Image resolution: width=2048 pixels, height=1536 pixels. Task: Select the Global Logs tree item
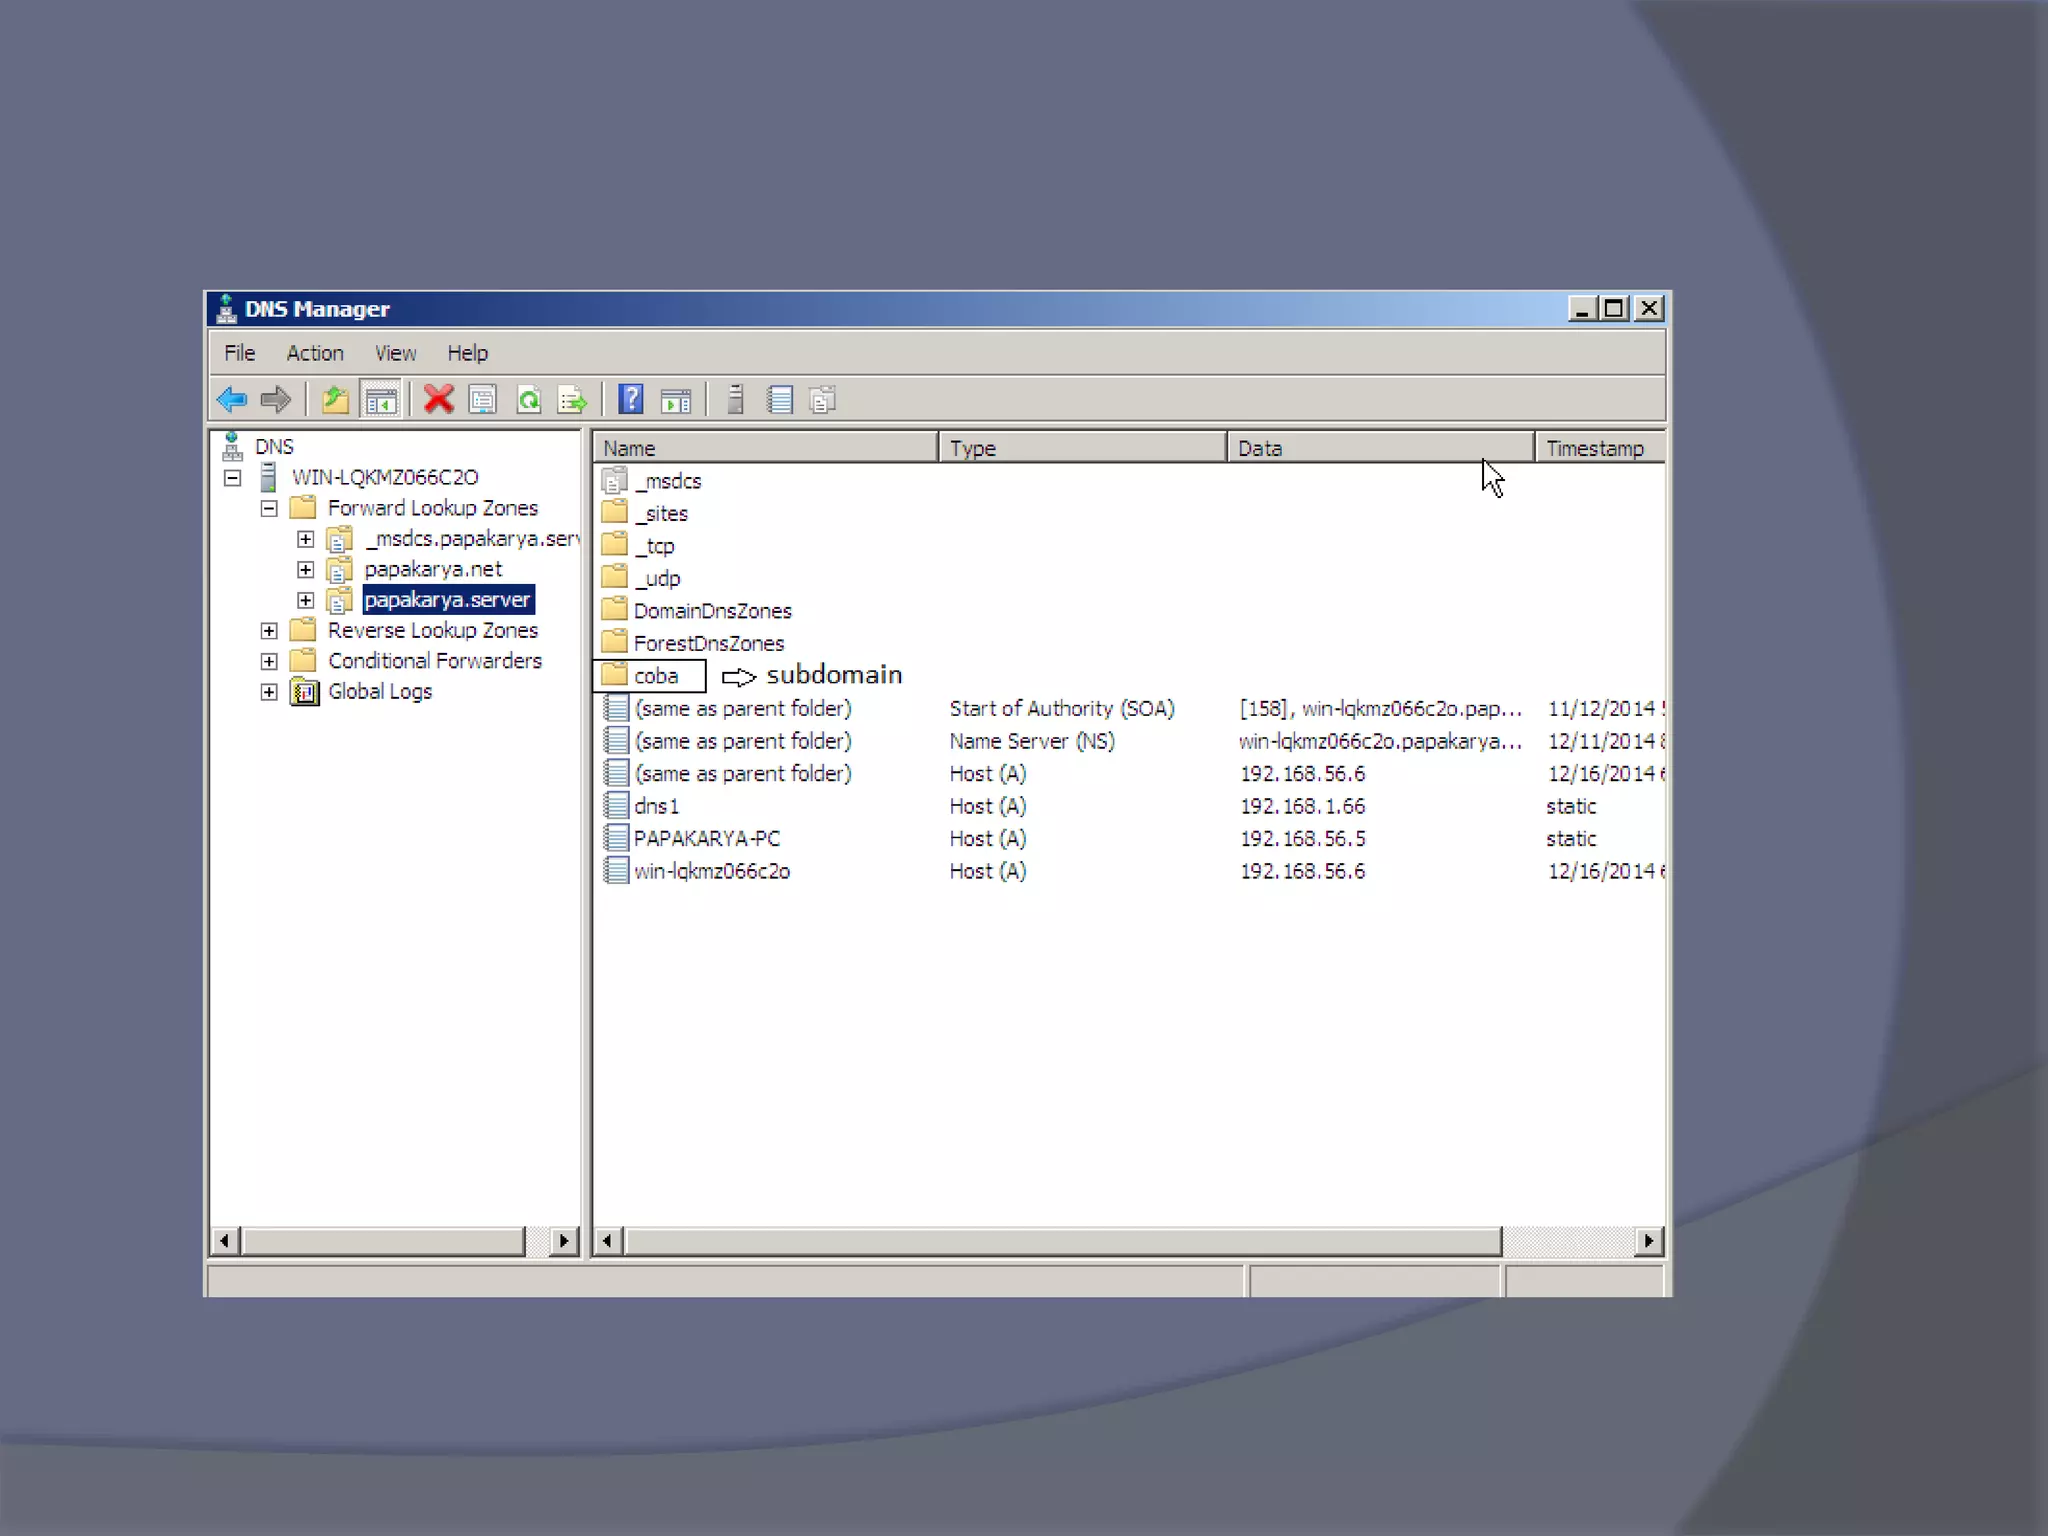pyautogui.click(x=379, y=692)
